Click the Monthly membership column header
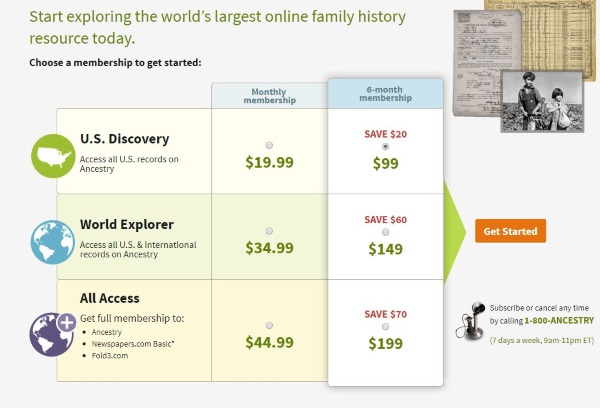The width and height of the screenshot is (600, 408). click(269, 95)
